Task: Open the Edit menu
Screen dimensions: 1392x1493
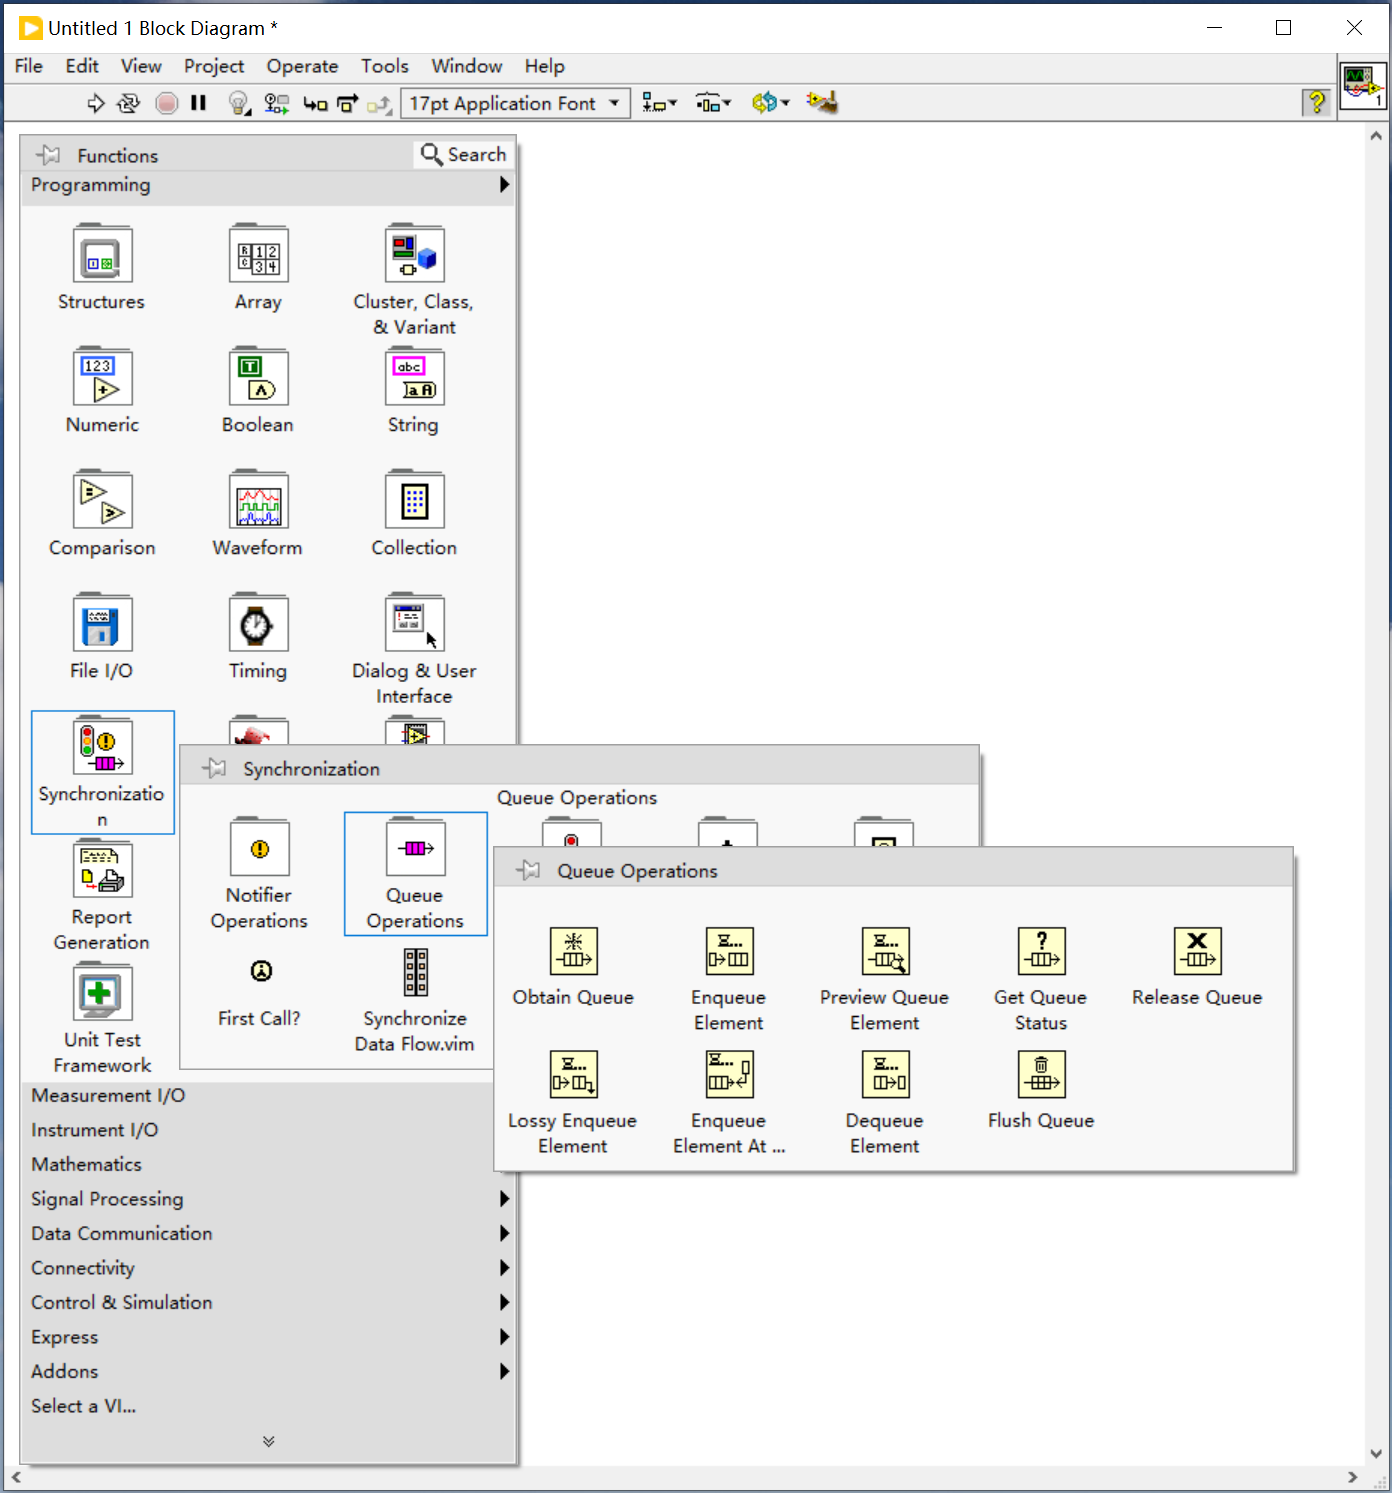Action: point(82,66)
